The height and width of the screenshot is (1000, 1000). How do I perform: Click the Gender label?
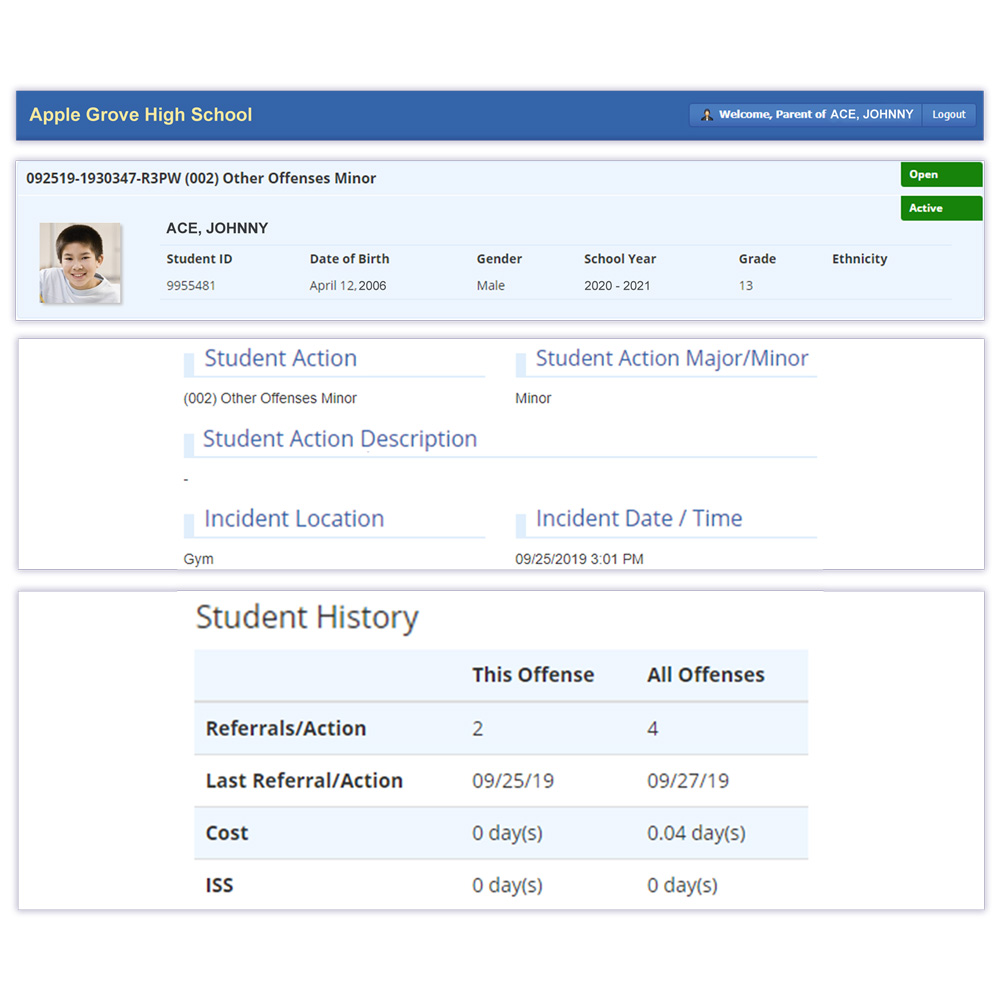(499, 259)
